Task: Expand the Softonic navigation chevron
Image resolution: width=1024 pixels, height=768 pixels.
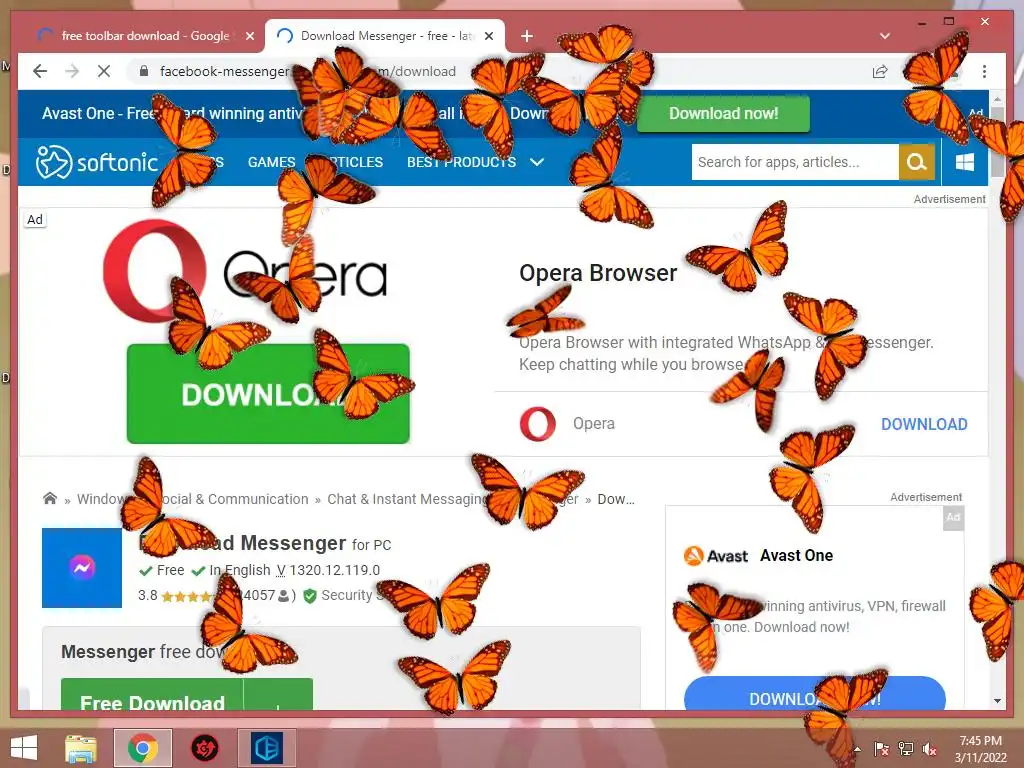Action: click(537, 162)
